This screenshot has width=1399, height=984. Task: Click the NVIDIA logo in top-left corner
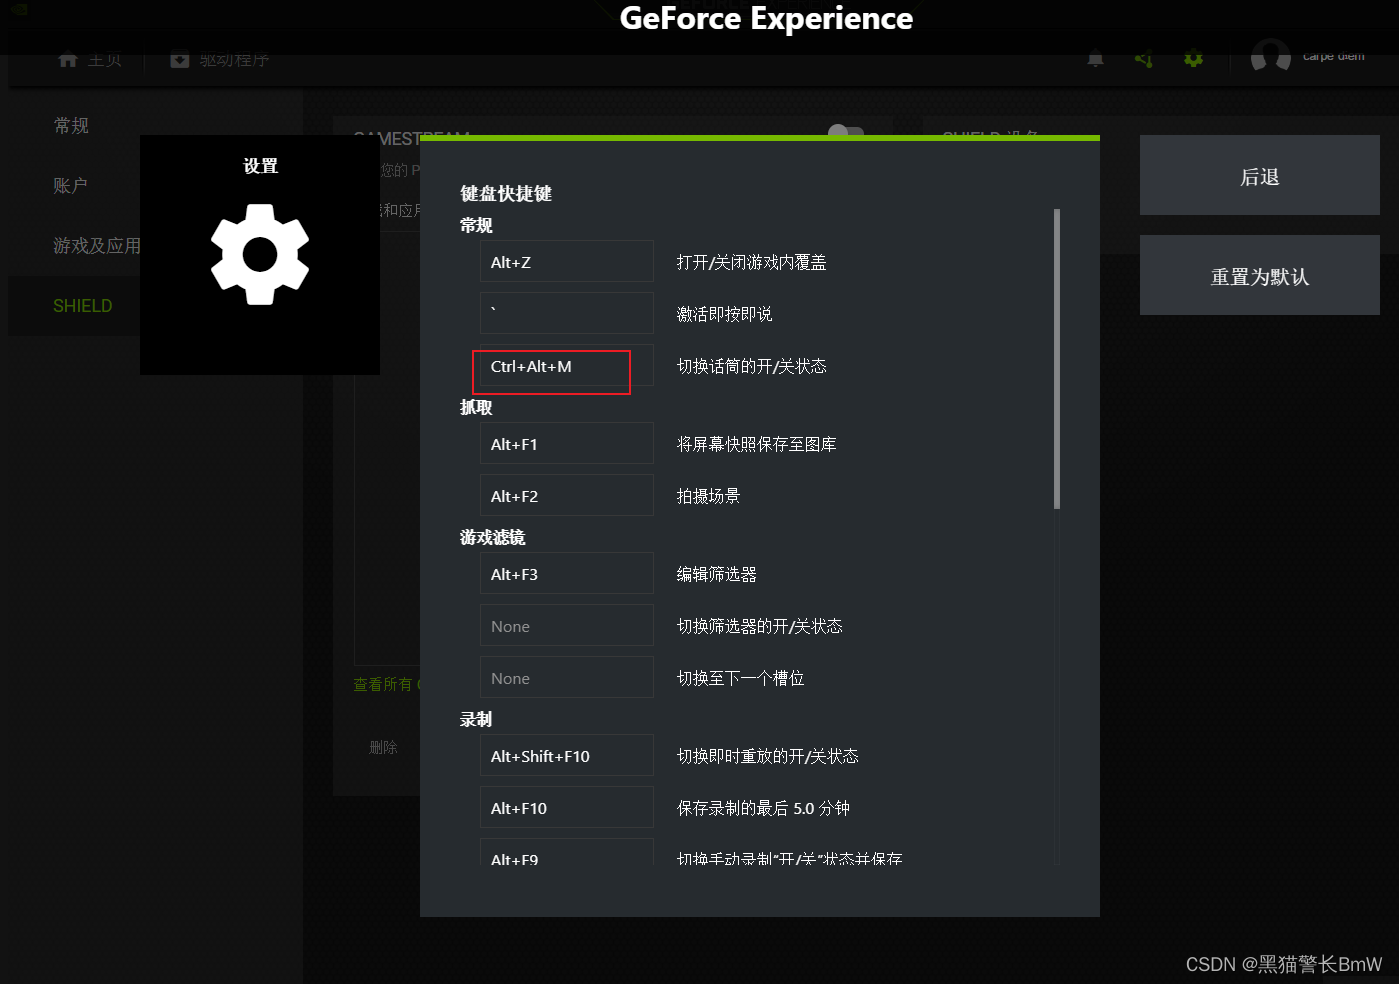pyautogui.click(x=18, y=8)
